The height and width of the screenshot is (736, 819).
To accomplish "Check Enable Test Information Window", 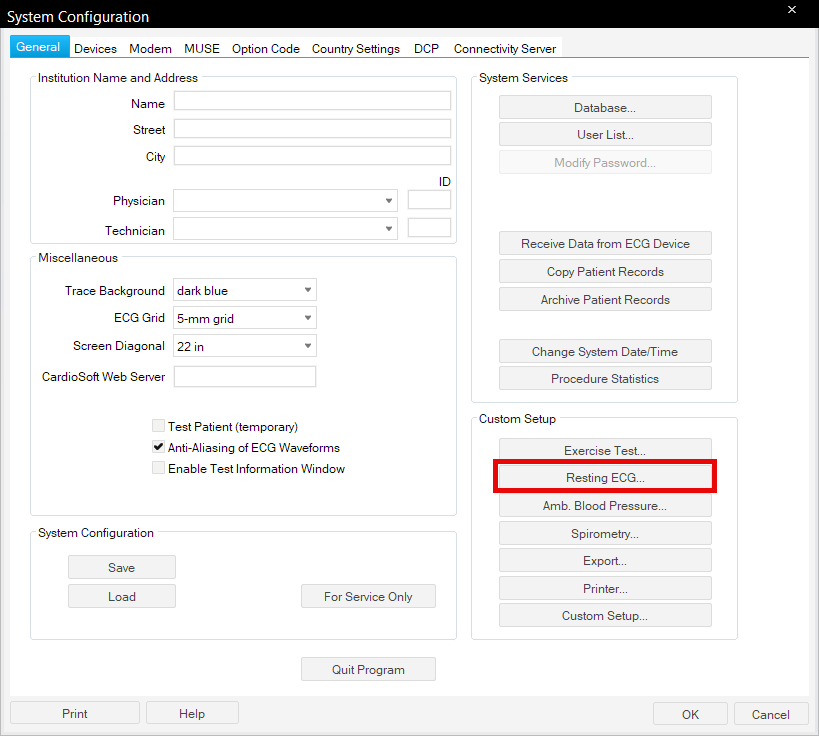I will coord(158,469).
